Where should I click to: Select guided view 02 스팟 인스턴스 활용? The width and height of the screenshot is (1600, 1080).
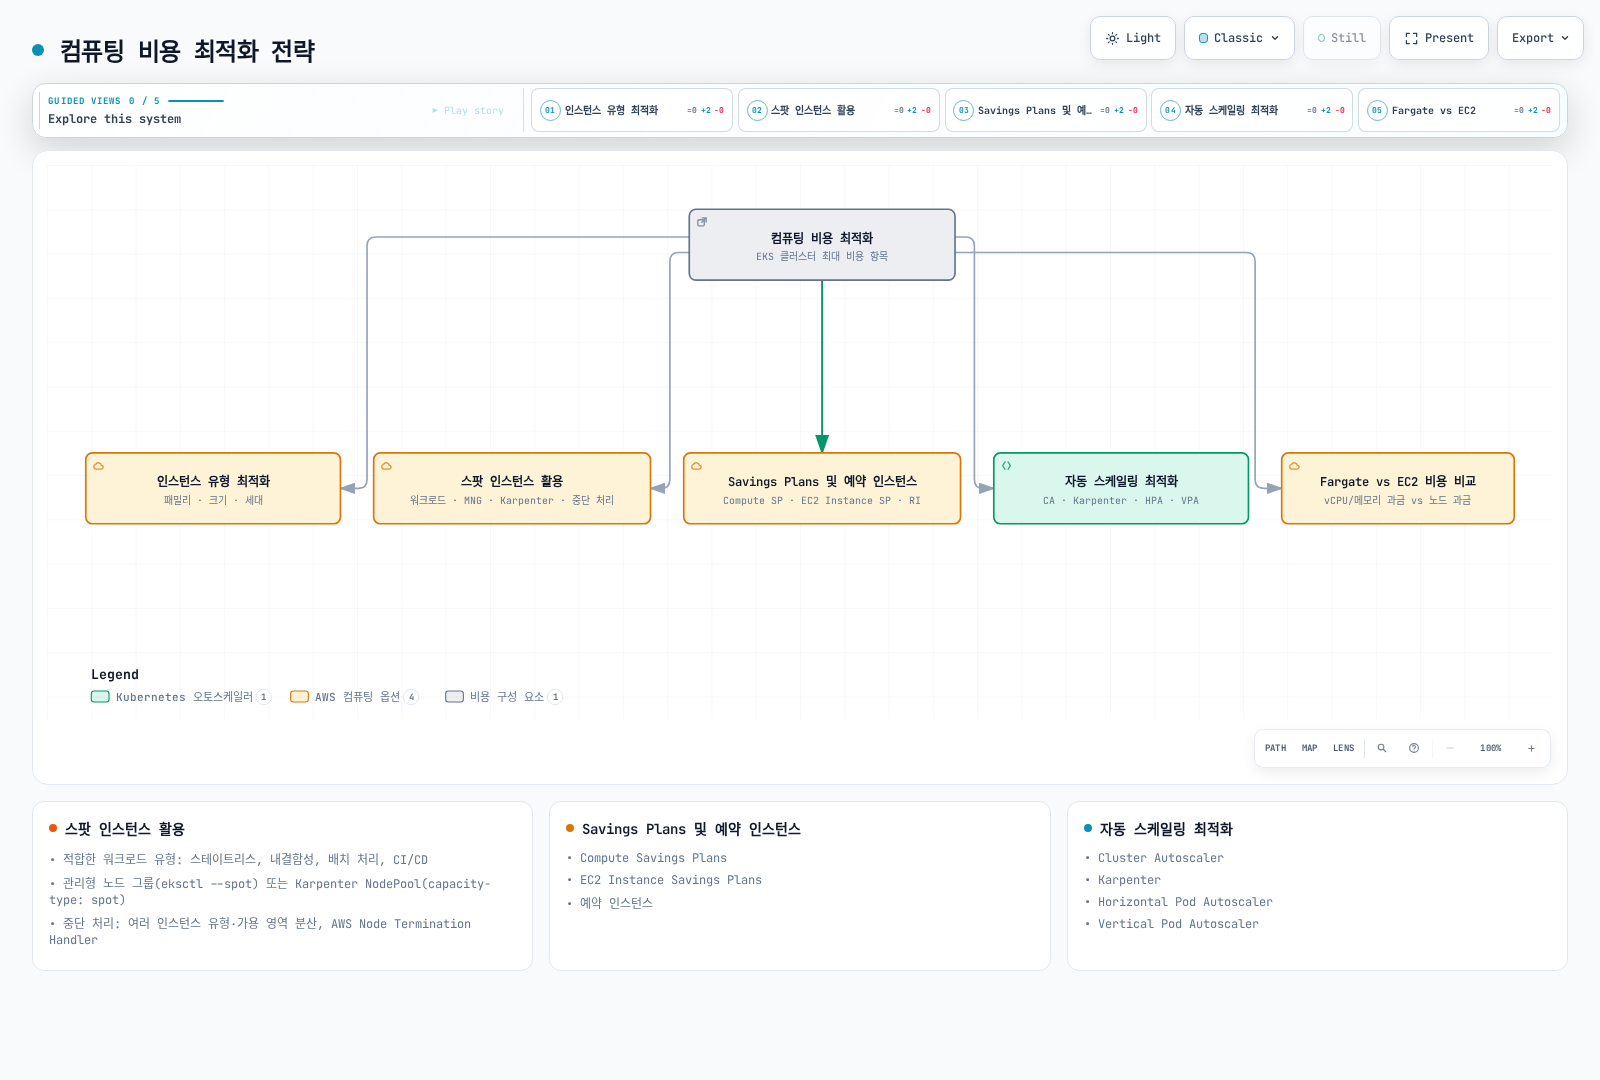[839, 110]
